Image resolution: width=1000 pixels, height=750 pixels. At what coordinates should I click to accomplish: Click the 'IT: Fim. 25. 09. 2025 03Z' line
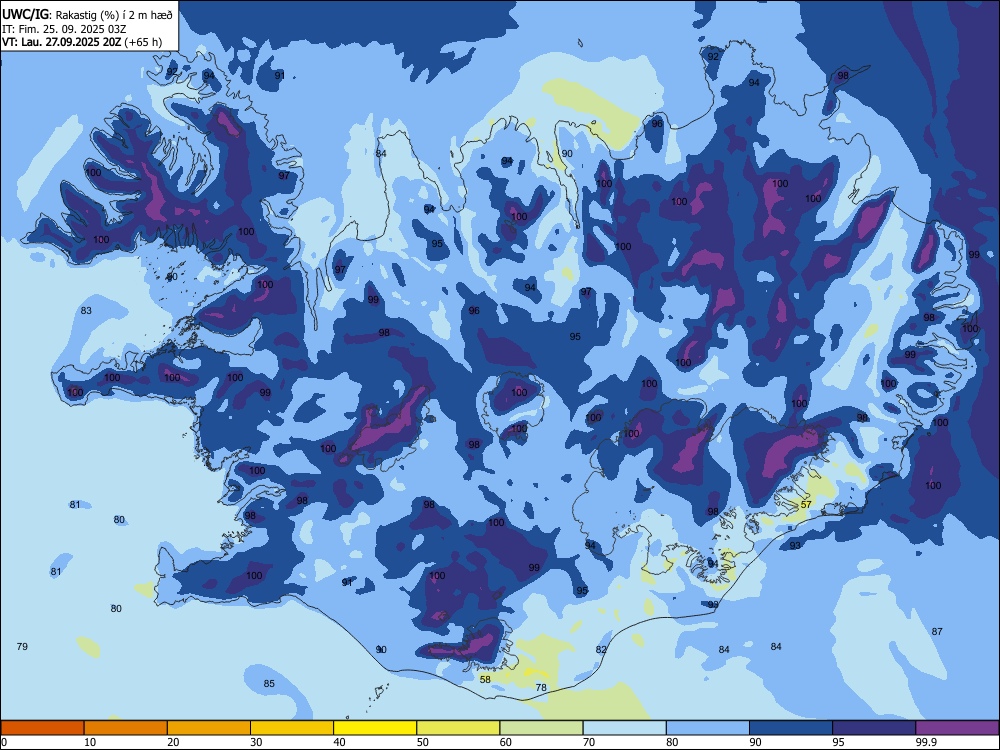tap(64, 29)
